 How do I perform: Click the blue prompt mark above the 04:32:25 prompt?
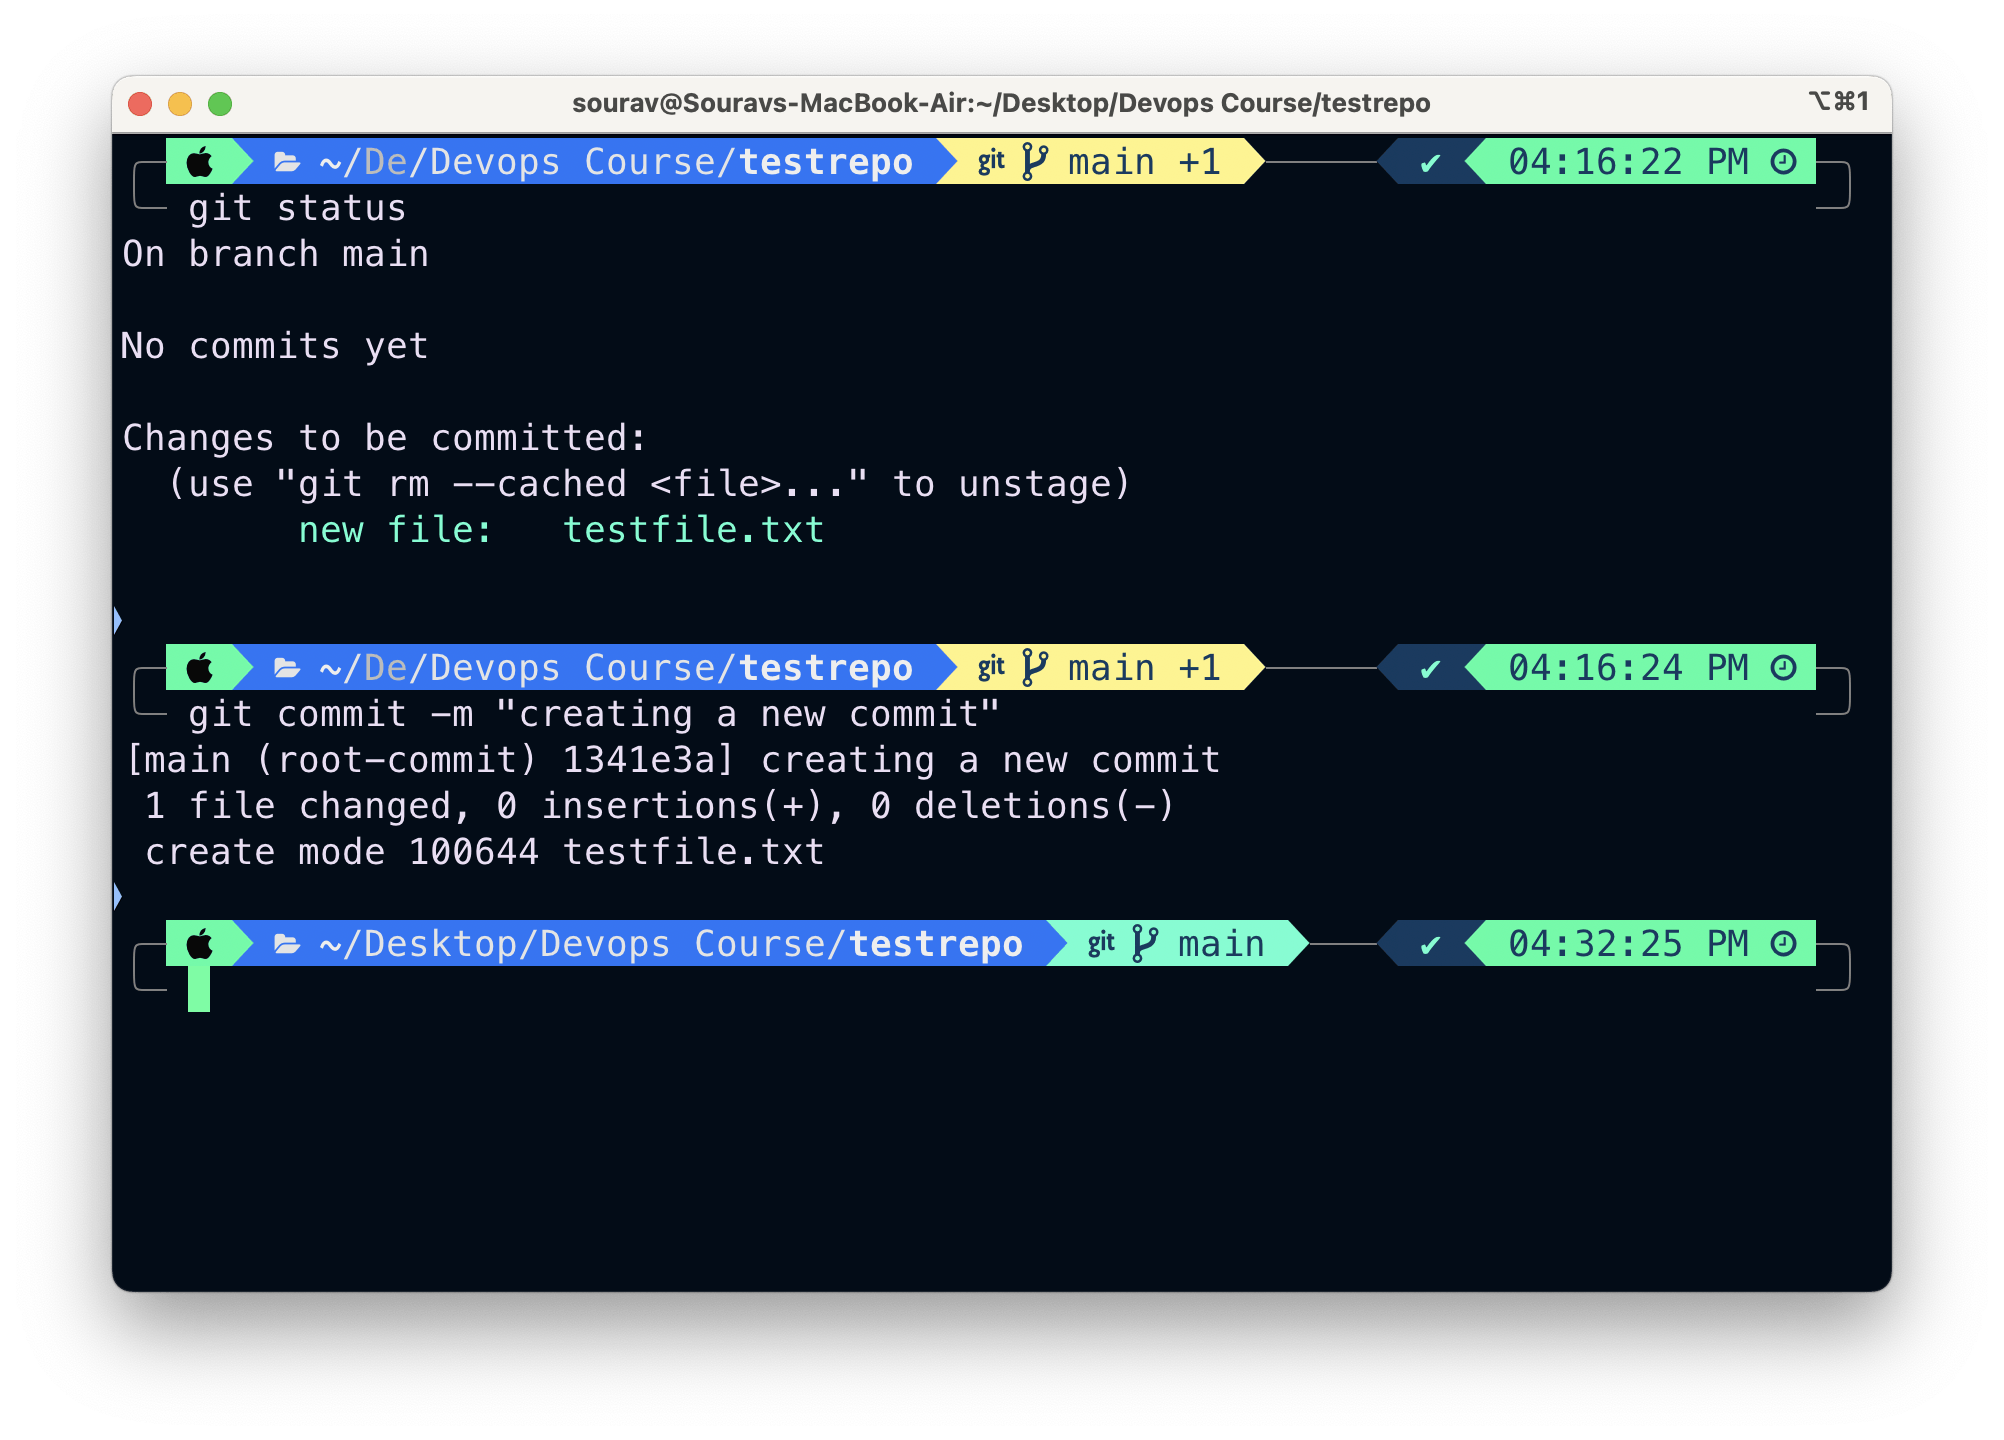pyautogui.click(x=118, y=897)
